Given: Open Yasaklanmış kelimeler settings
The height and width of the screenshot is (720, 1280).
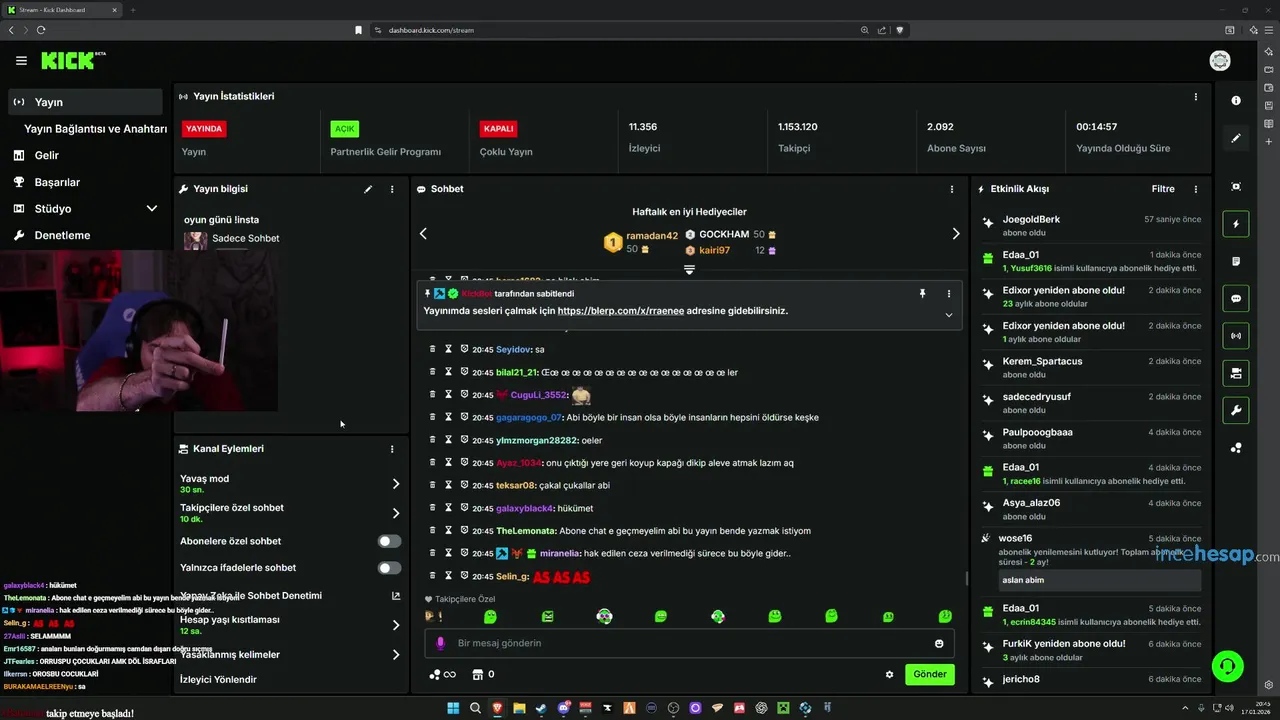Looking at the screenshot, I should (290, 655).
